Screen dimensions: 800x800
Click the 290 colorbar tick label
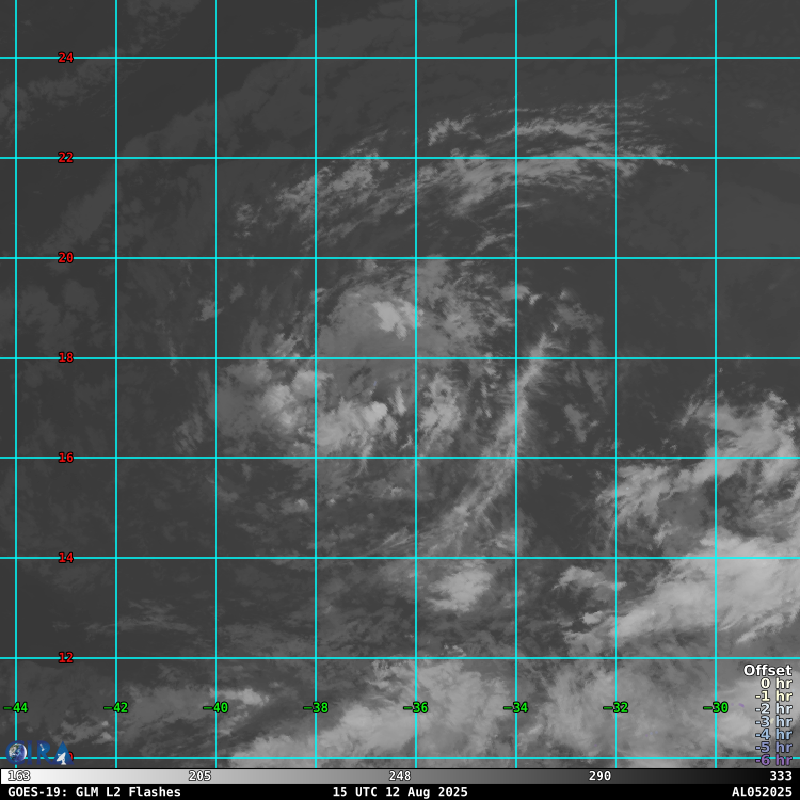pyautogui.click(x=599, y=776)
